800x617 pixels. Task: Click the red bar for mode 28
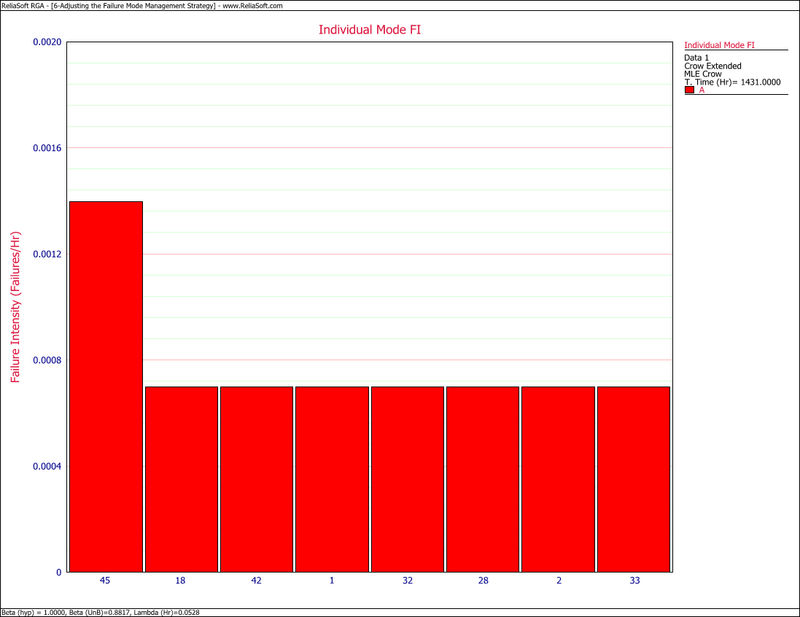click(x=483, y=479)
